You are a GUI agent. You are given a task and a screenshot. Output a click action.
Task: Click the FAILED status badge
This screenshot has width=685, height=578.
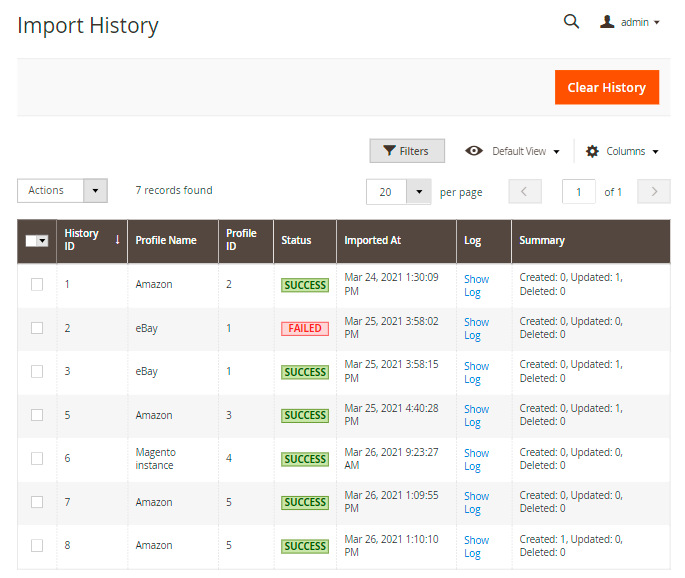click(x=305, y=328)
